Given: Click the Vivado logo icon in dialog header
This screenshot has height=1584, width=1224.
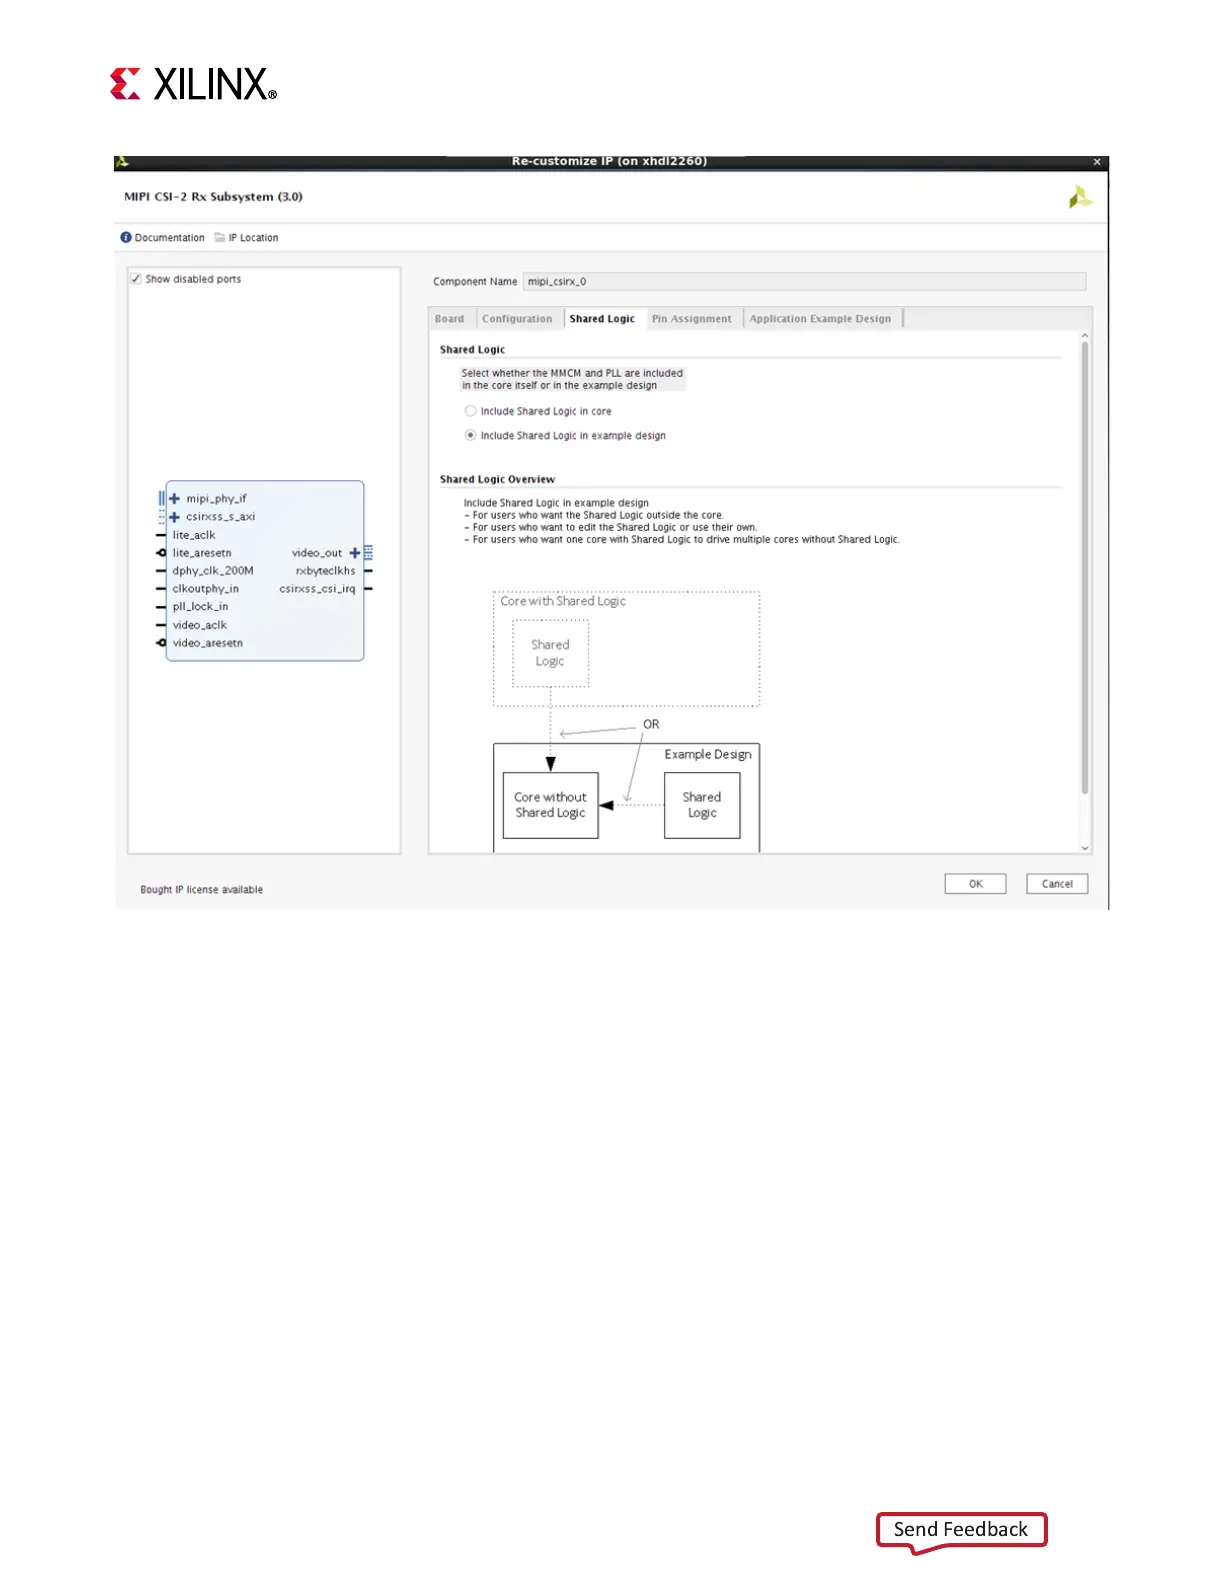Looking at the screenshot, I should [1080, 197].
